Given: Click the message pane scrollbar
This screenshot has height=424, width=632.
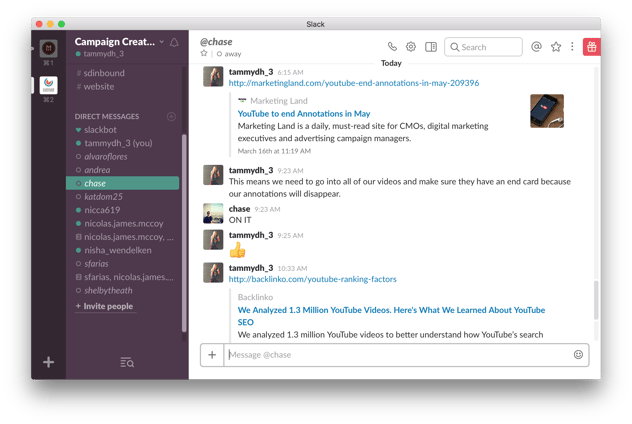Looking at the screenshot, I should (596, 300).
